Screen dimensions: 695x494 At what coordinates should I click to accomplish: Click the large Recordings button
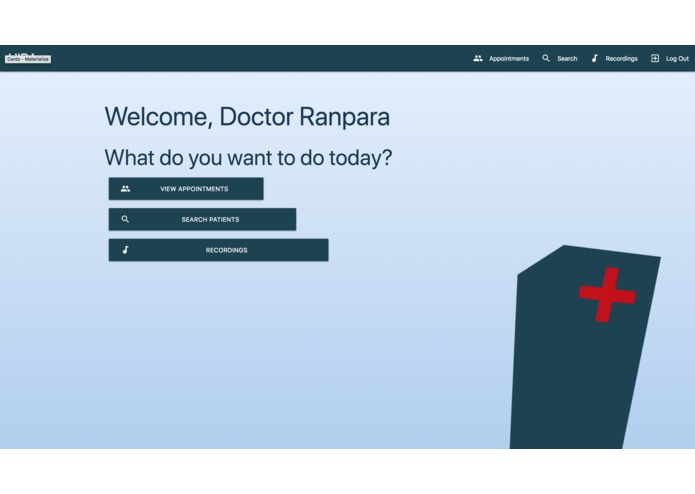tap(219, 250)
